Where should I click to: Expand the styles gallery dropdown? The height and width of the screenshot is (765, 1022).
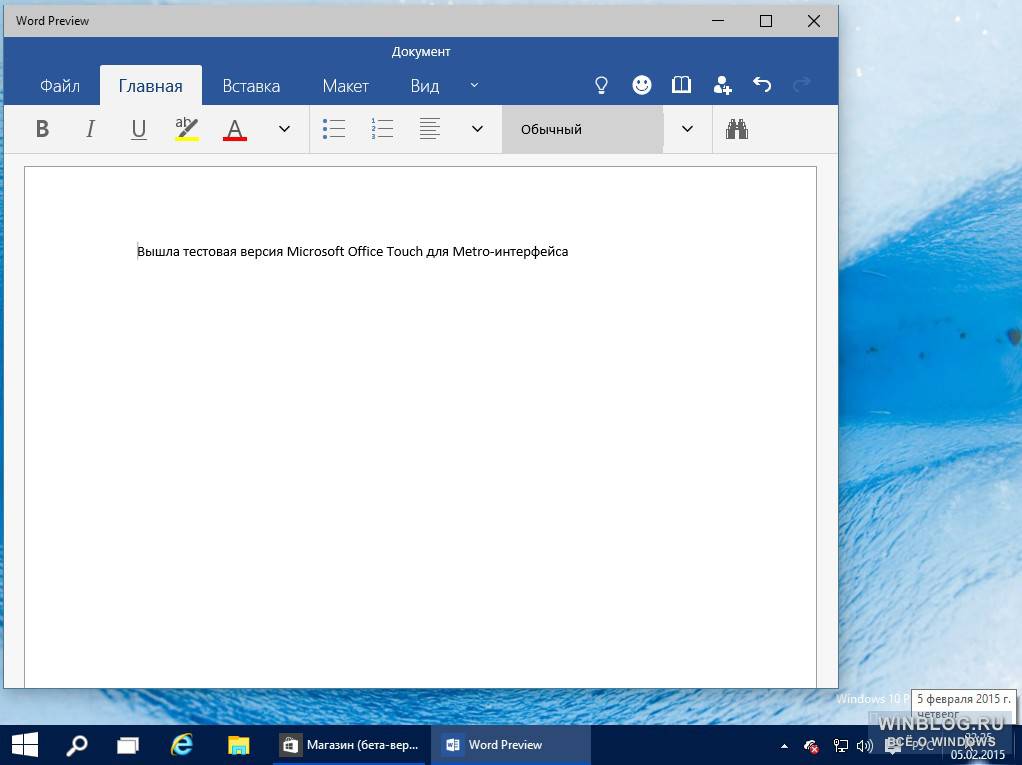tap(687, 129)
